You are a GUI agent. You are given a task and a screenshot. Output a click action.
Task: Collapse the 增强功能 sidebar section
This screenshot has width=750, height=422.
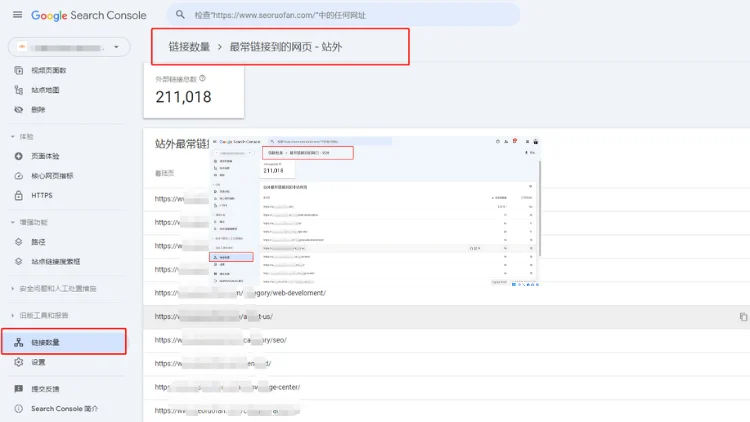click(29, 222)
